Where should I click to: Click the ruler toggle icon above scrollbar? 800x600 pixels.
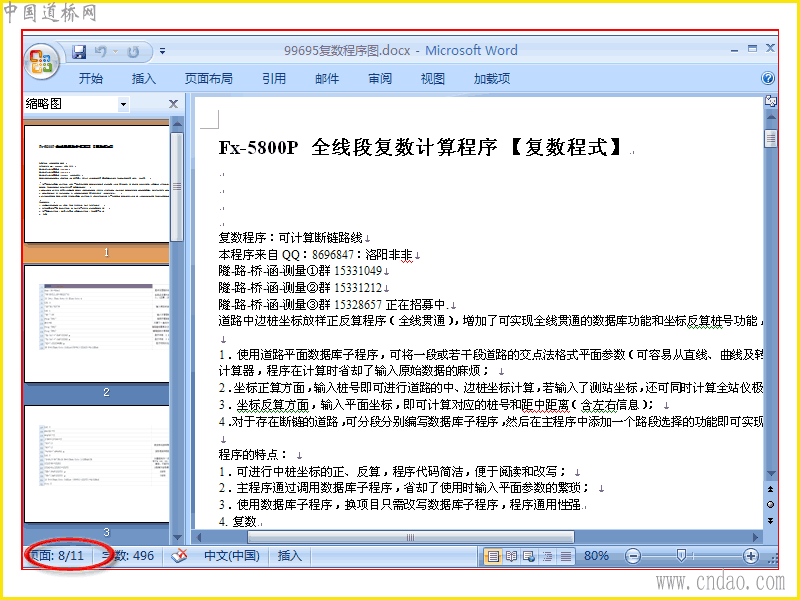pyautogui.click(x=770, y=102)
